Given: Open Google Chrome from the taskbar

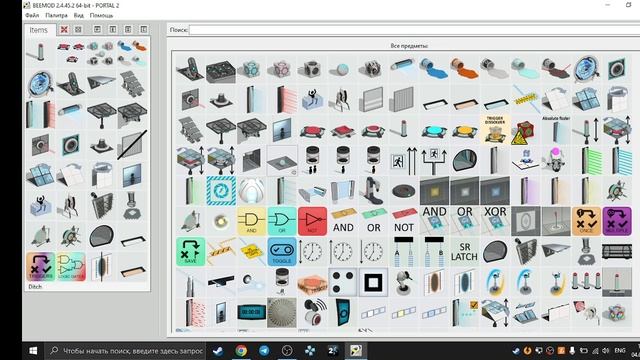Looking at the screenshot, I should pyautogui.click(x=241, y=351).
